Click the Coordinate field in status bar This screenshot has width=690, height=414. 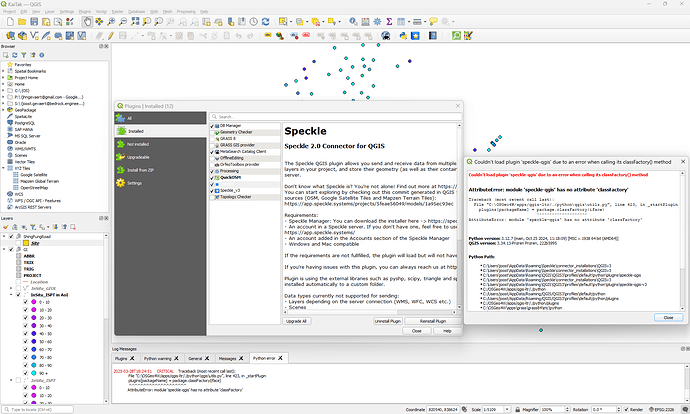click(443, 409)
